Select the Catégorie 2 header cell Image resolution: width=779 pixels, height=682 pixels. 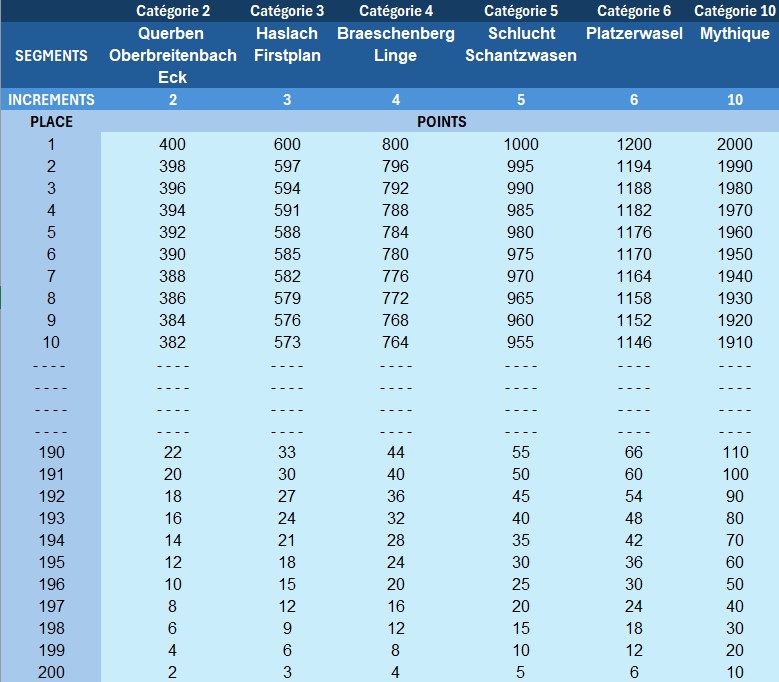pos(173,11)
